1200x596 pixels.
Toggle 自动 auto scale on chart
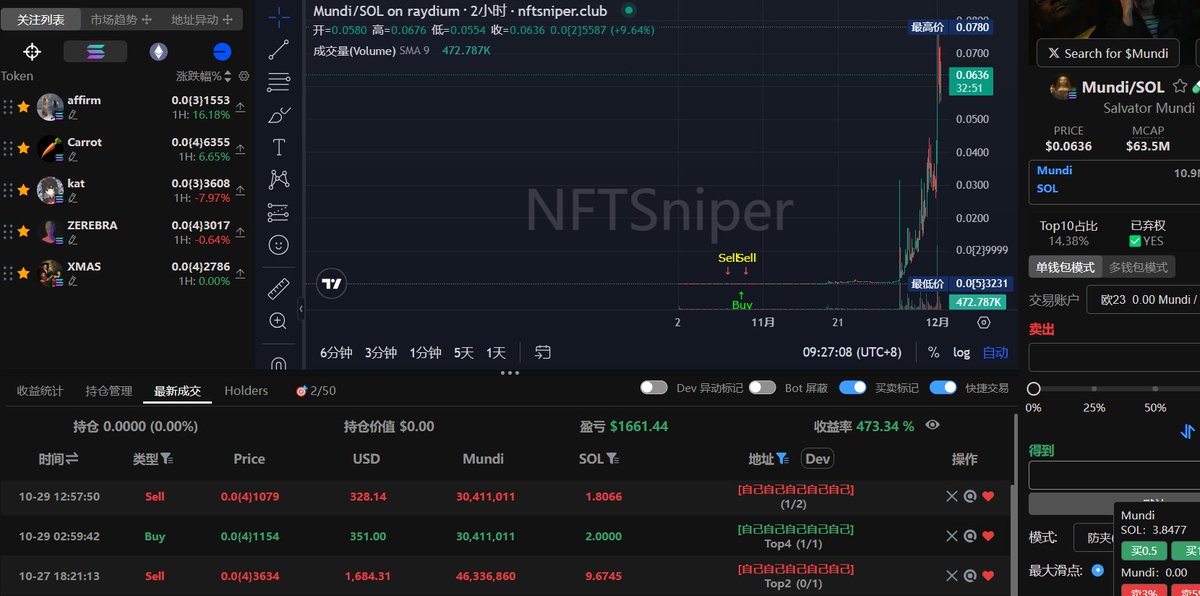coord(995,352)
